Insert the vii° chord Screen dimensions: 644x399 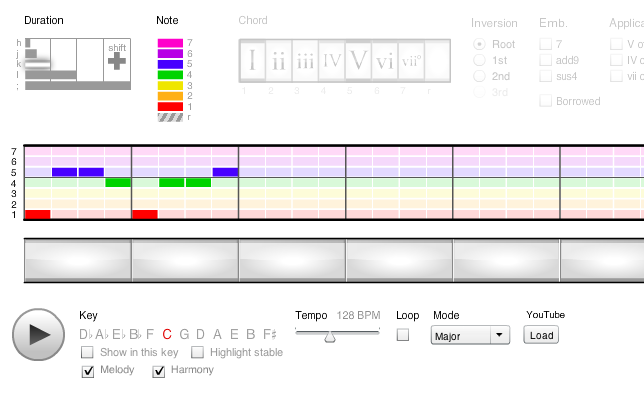coord(411,61)
